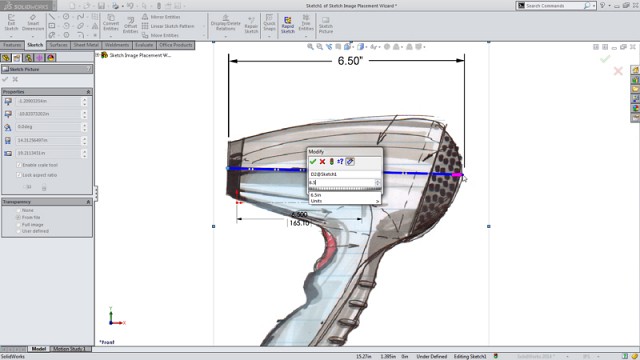Click the Convert Entities tool
The height and width of the screenshot is (360, 640).
coord(111,23)
